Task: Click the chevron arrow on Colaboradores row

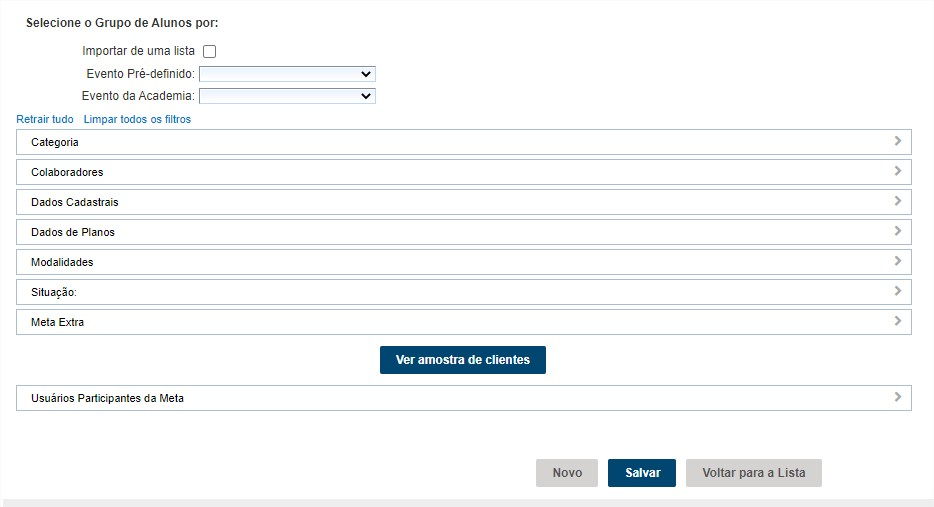Action: (x=898, y=172)
